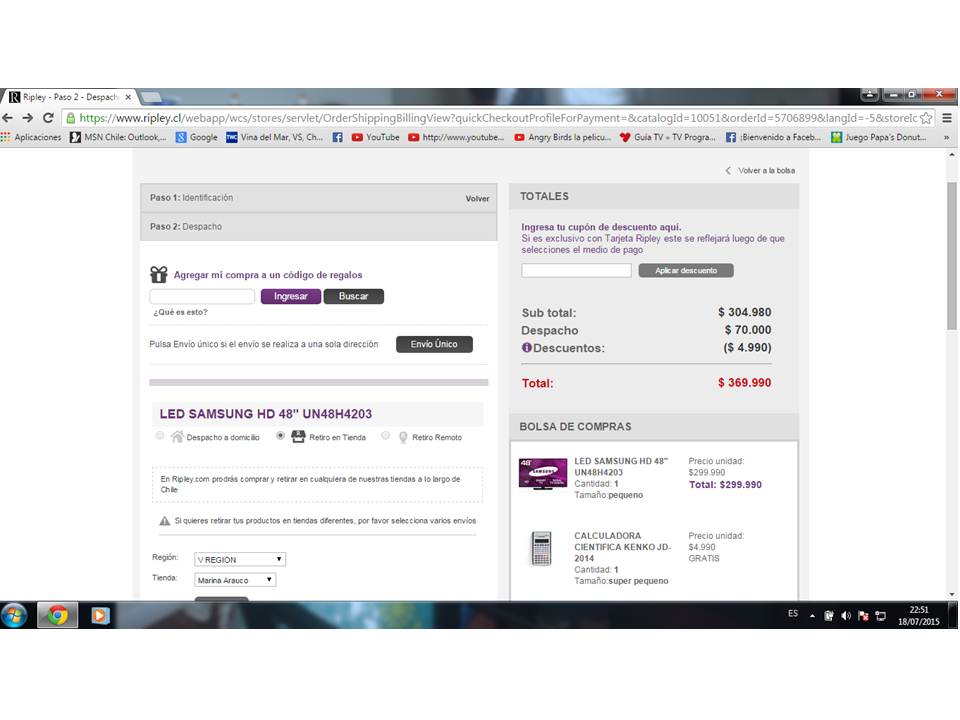Open the Tienda dropdown Marina Arauco
The width and height of the screenshot is (960, 720).
[235, 580]
